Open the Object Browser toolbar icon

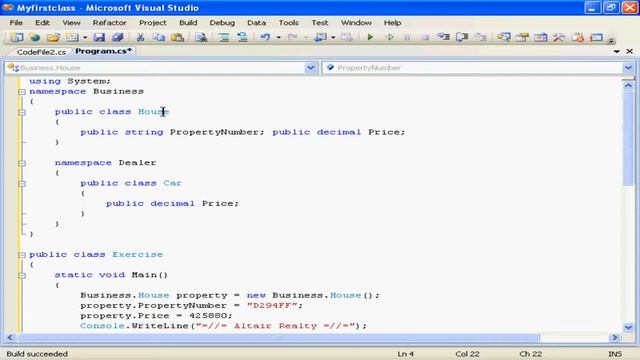[541, 38]
